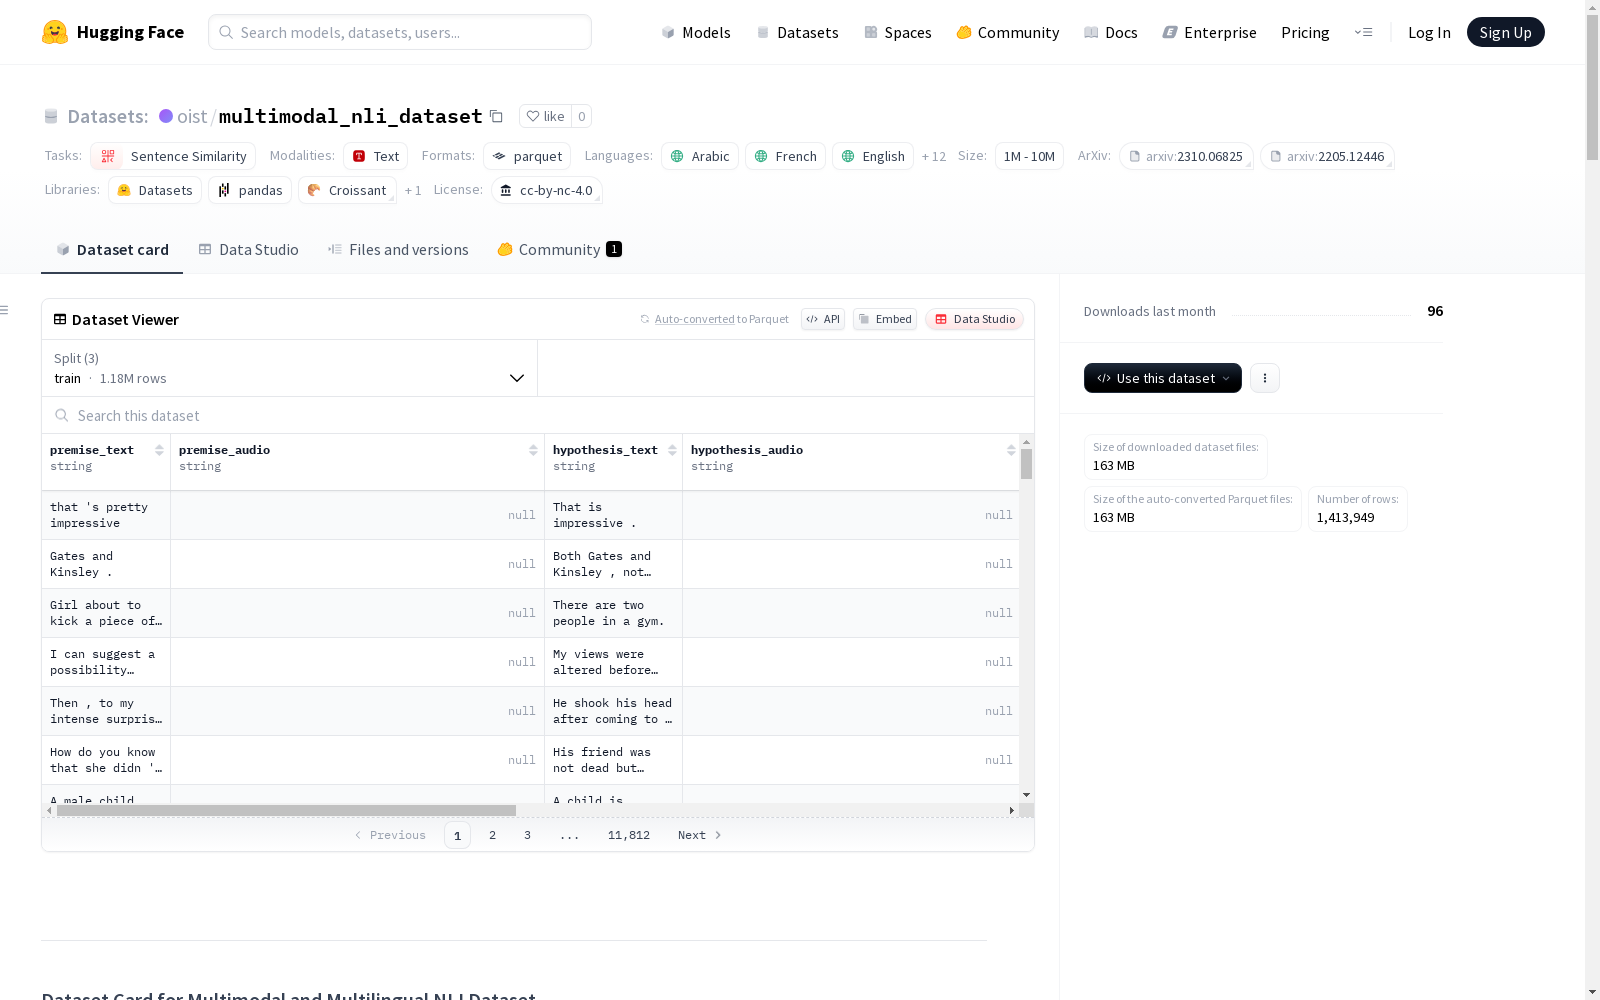Click the oist organization avatar
1600x1000 pixels.
click(x=166, y=116)
